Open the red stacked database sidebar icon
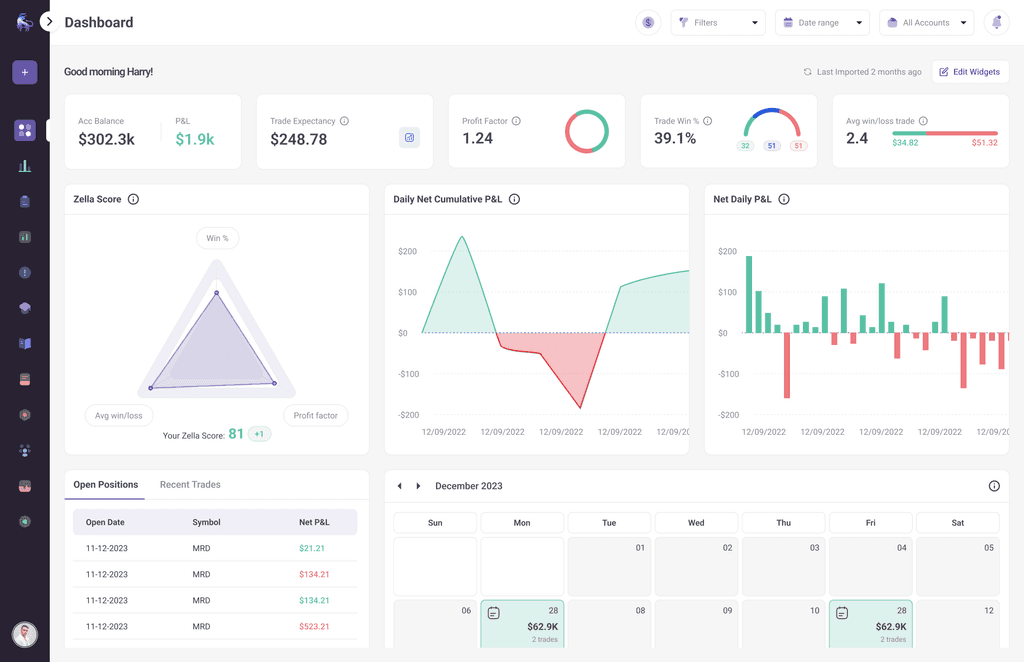 25,379
